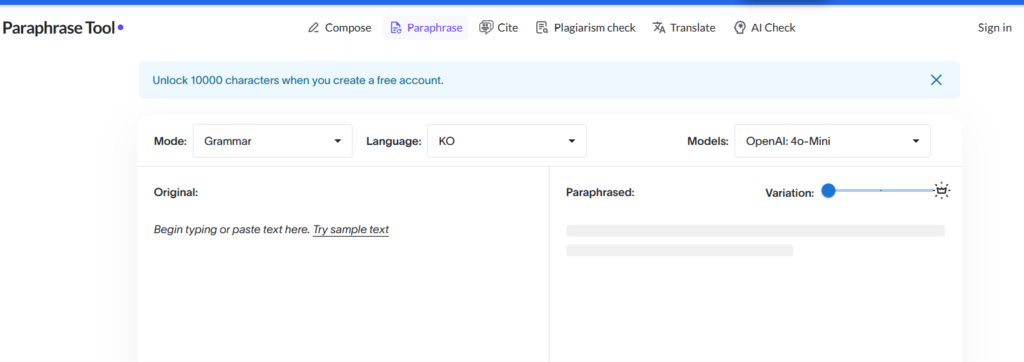Click the 'Variation:' label
Image resolution: width=1024 pixels, height=362 pixels.
pos(790,193)
